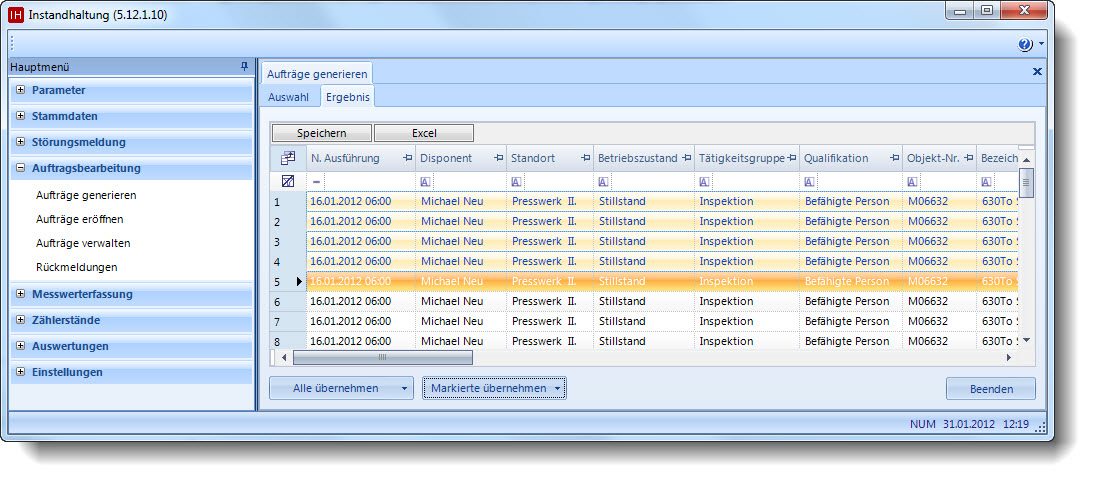Expand the Messwerterfassung section

pyautogui.click(x=20, y=294)
